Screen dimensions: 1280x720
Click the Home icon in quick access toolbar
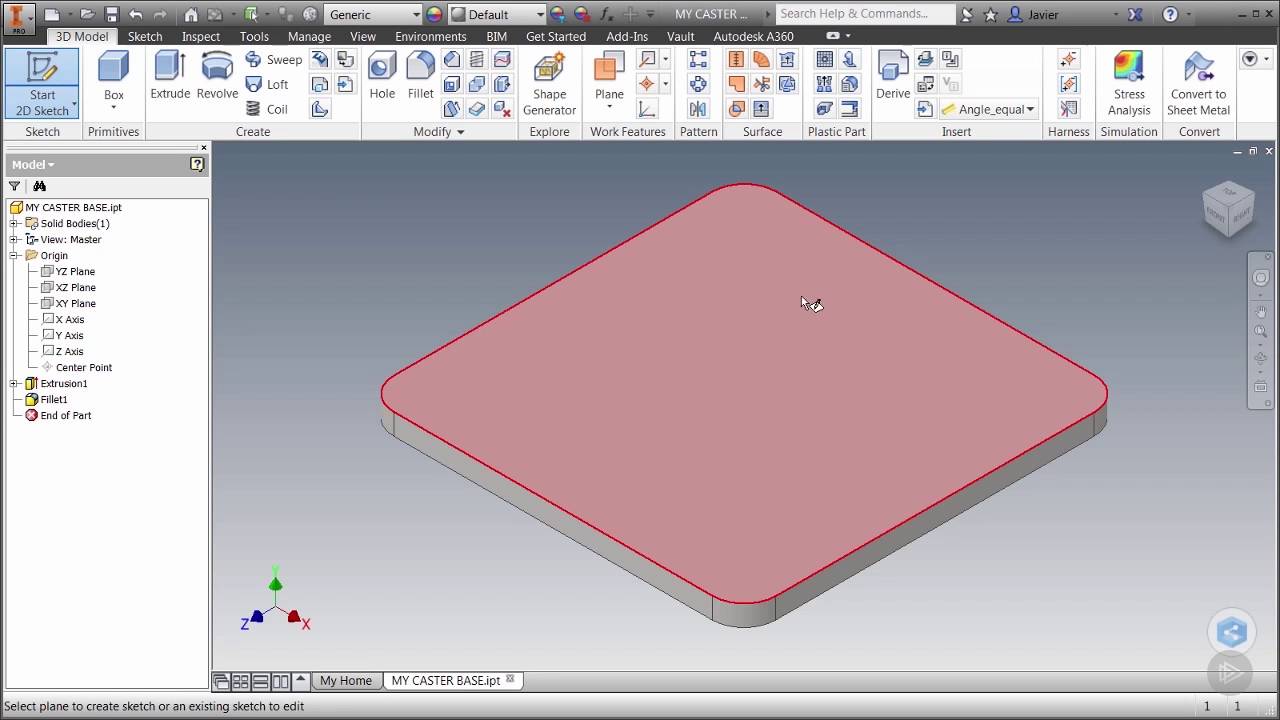coord(191,15)
